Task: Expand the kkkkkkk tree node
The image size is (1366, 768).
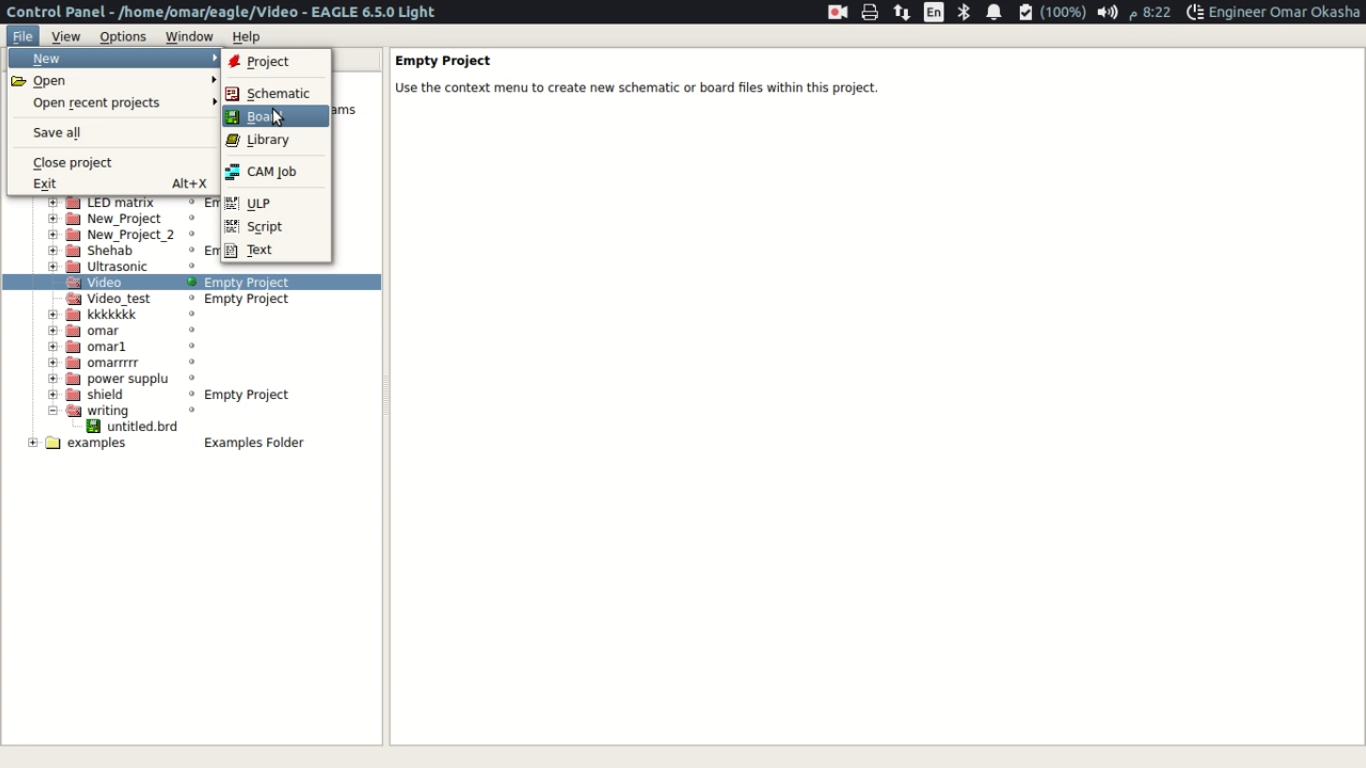Action: point(53,315)
